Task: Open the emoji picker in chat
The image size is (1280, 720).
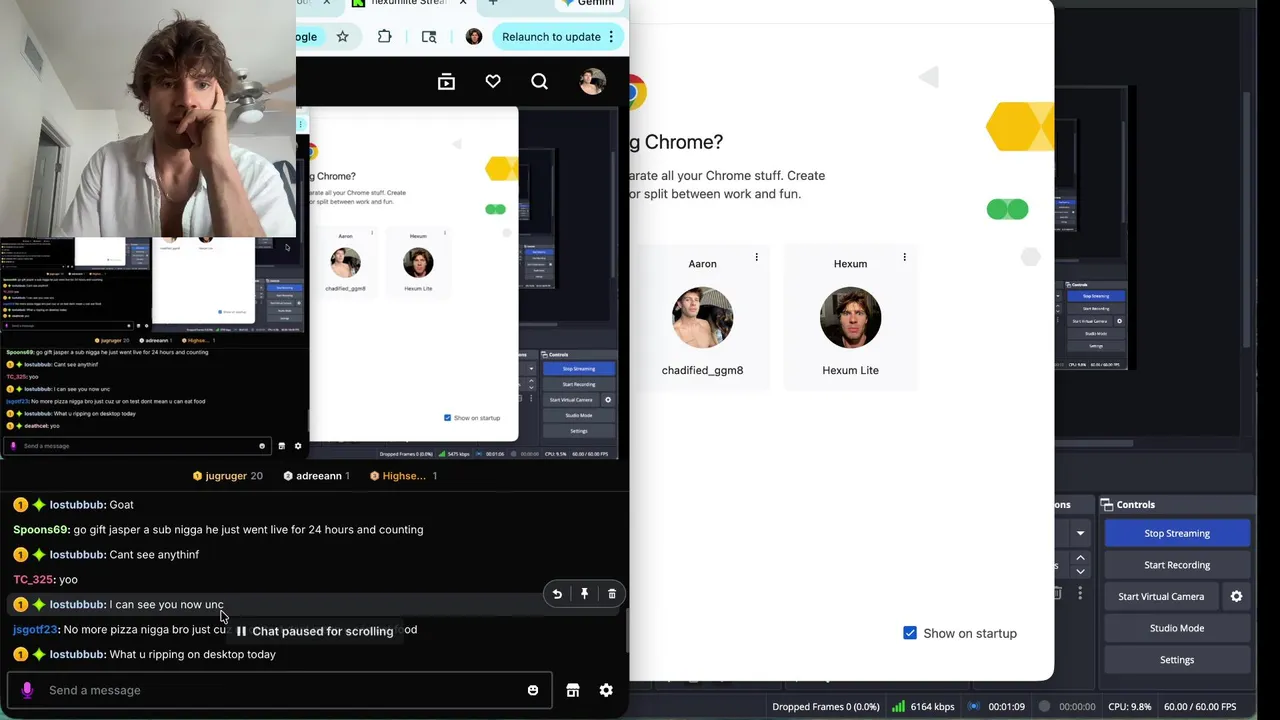Action: point(533,690)
